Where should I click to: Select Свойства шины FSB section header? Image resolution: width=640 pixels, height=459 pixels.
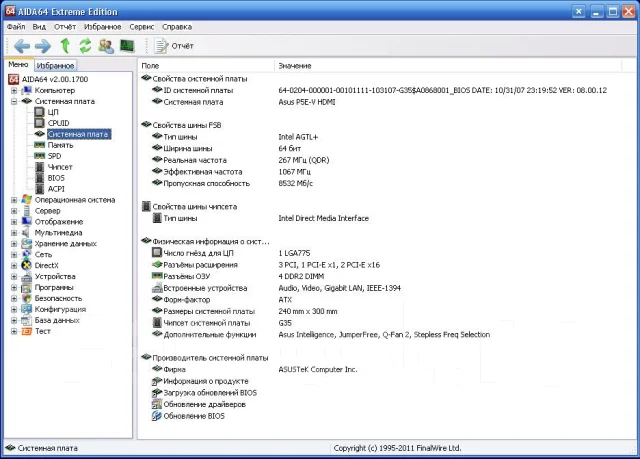pyautogui.click(x=181, y=125)
